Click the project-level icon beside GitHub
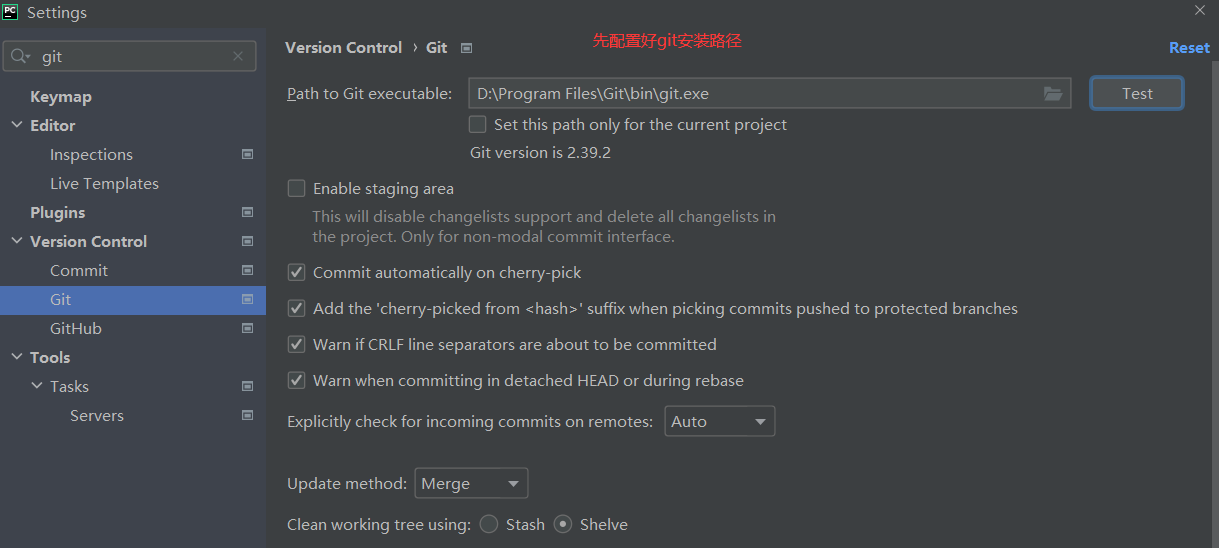1219x548 pixels. coord(247,328)
